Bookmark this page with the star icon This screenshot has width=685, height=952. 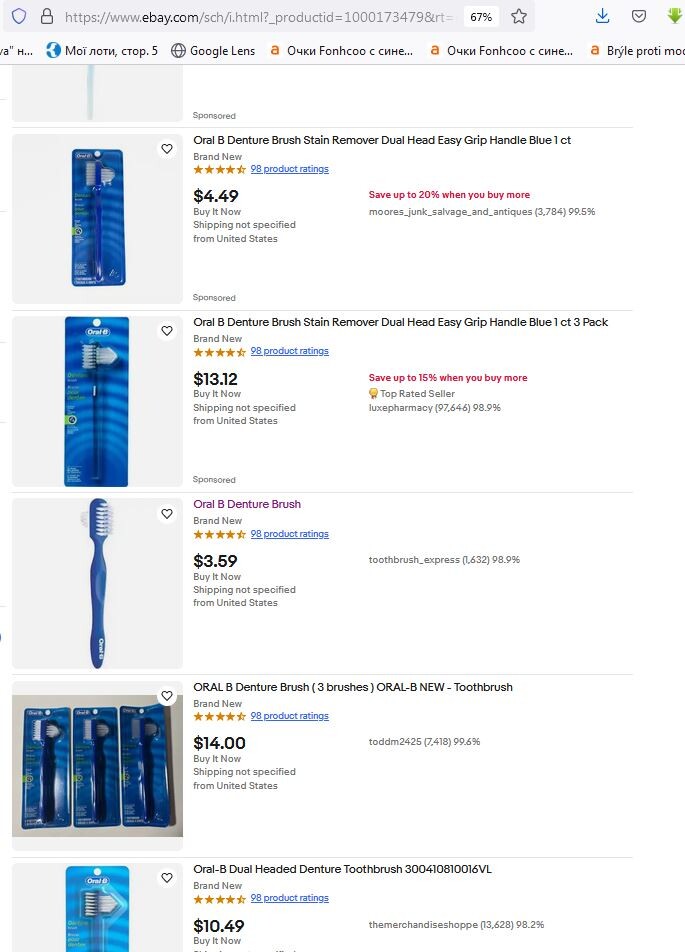pyautogui.click(x=519, y=17)
